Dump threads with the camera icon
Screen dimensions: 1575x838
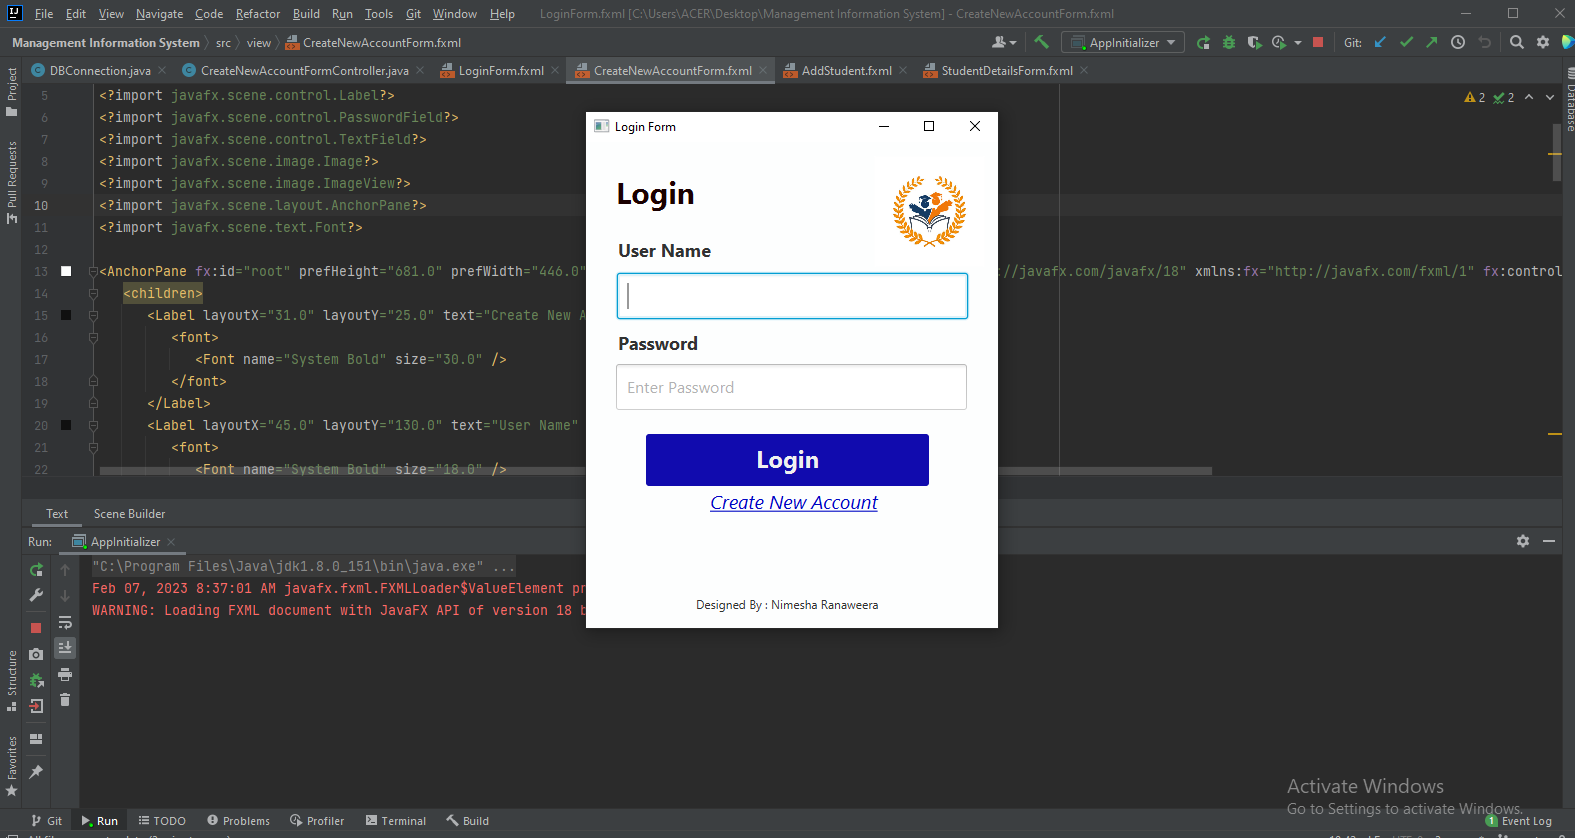(36, 654)
